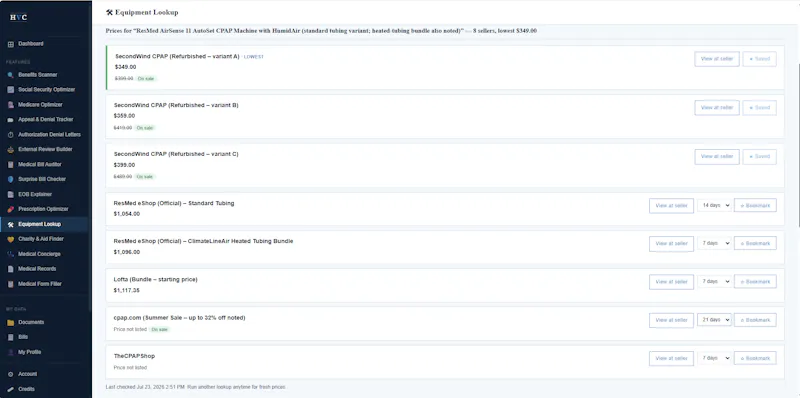View ResMed eShop Standard Tubing at seller
The image size is (800, 398).
click(671, 206)
